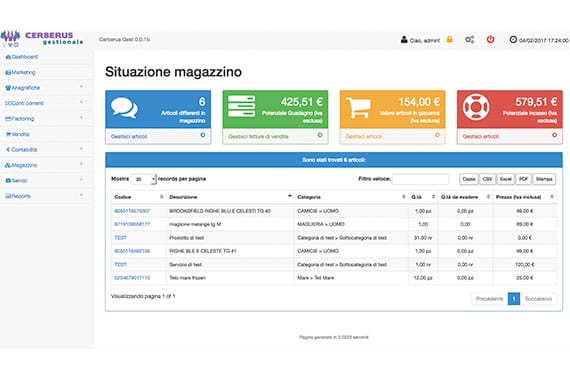The height and width of the screenshot is (380, 570).
Task: Open code link for maglione melange row
Action: tap(132, 224)
